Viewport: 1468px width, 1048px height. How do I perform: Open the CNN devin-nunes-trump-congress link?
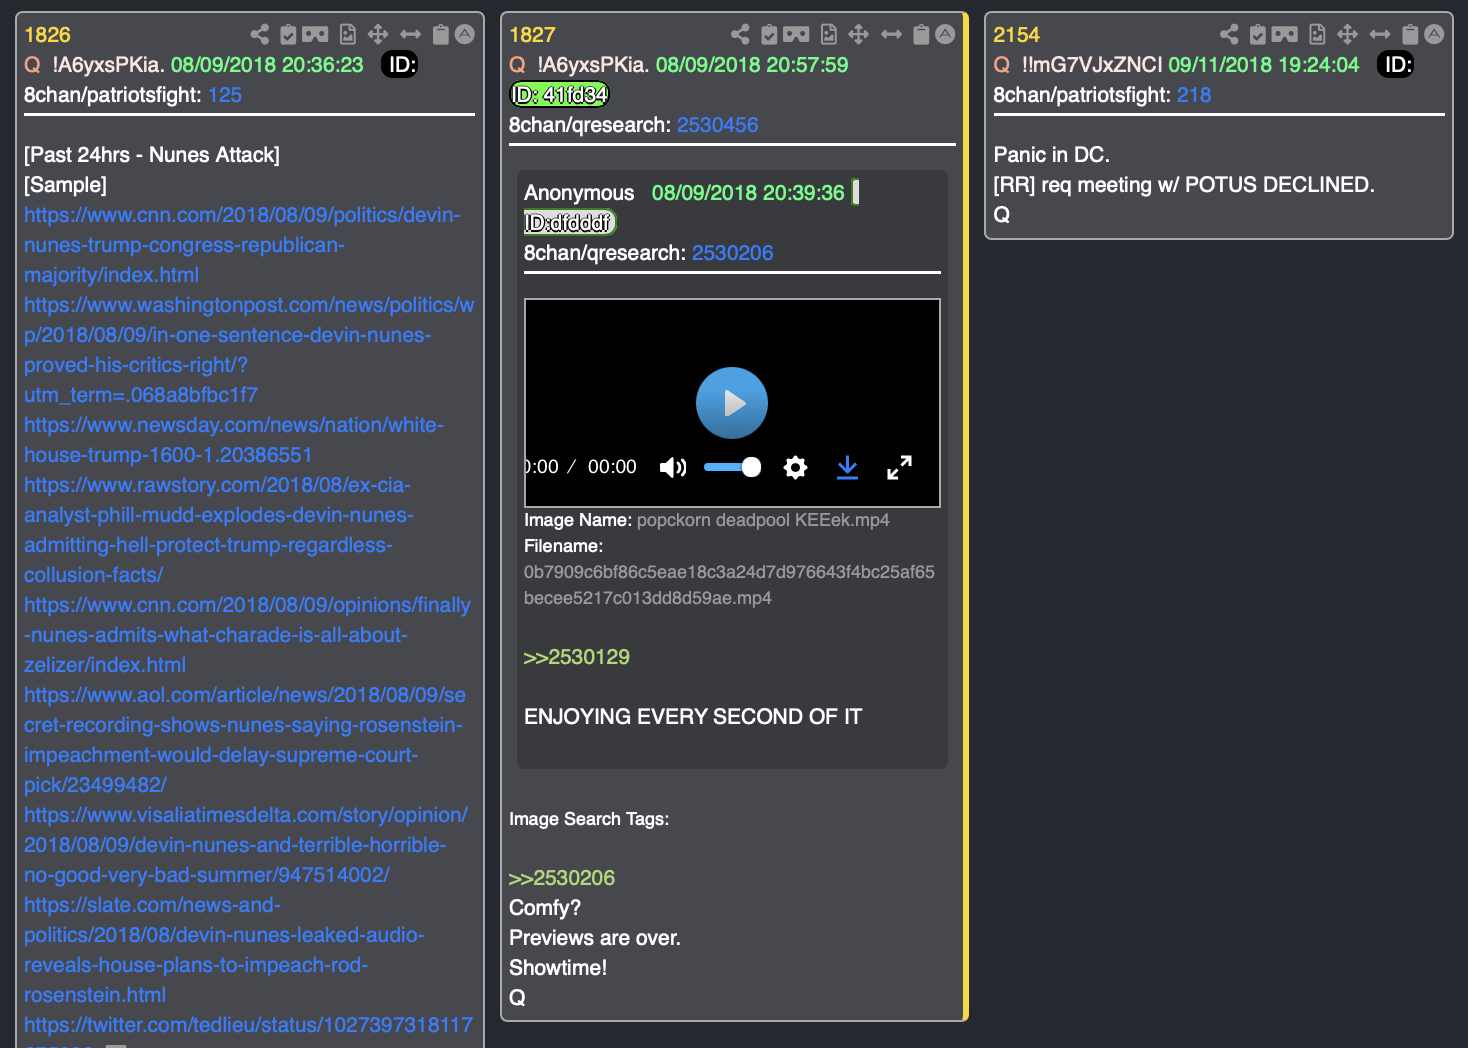242,245
